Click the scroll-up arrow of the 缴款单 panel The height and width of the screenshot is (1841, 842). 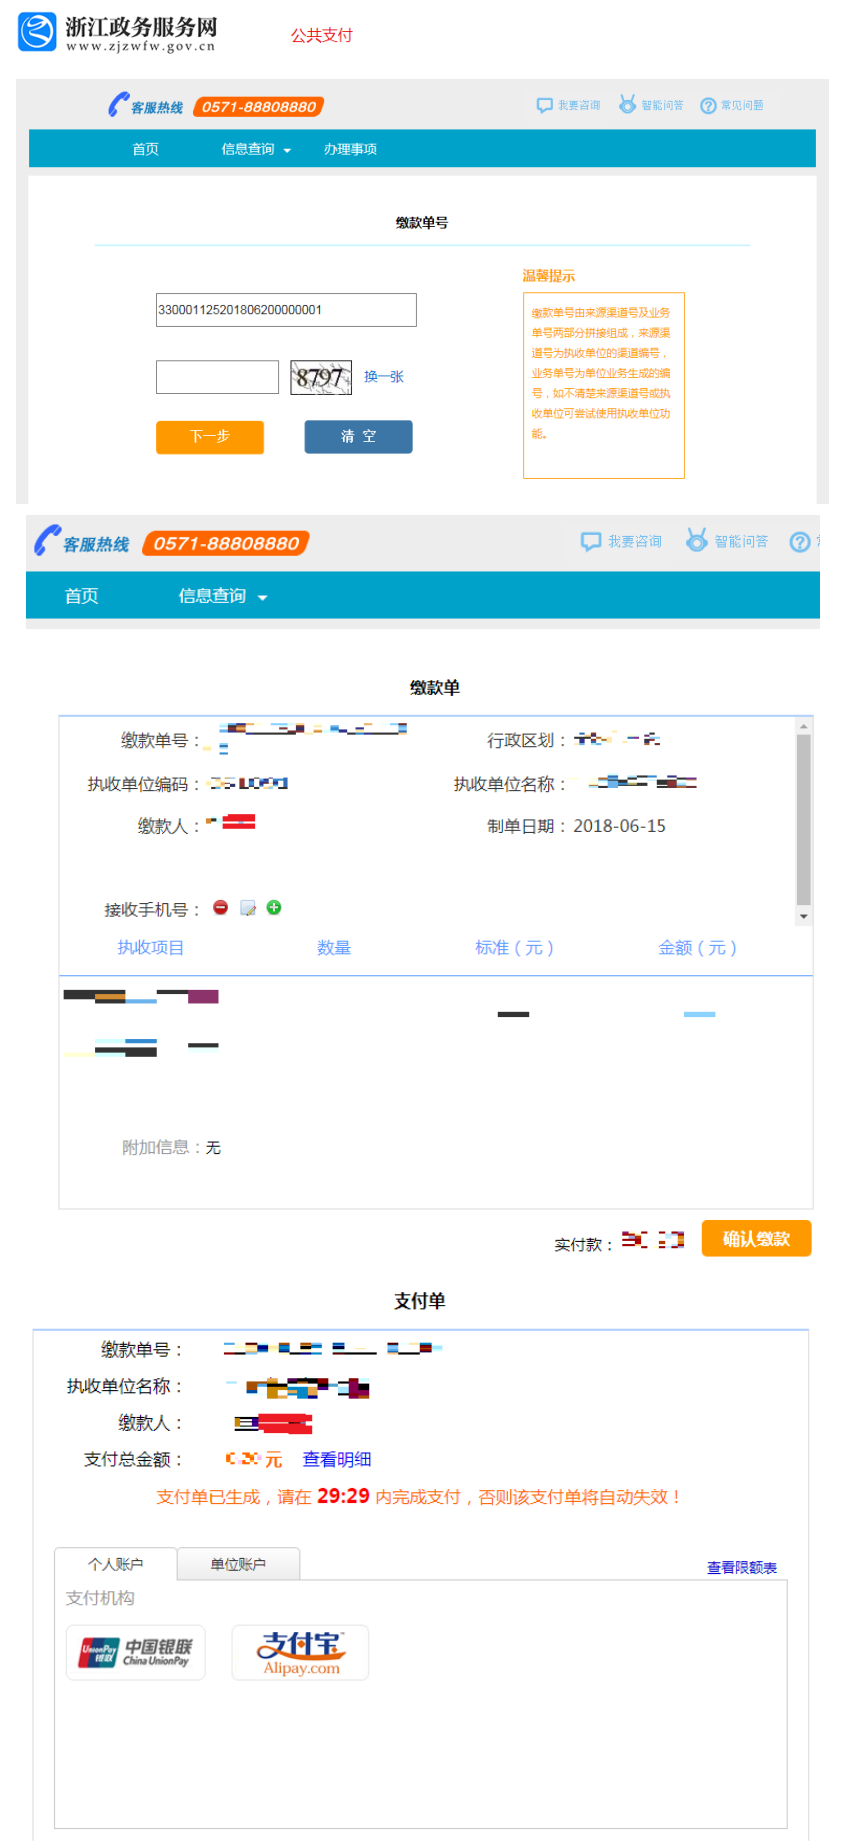[x=804, y=726]
